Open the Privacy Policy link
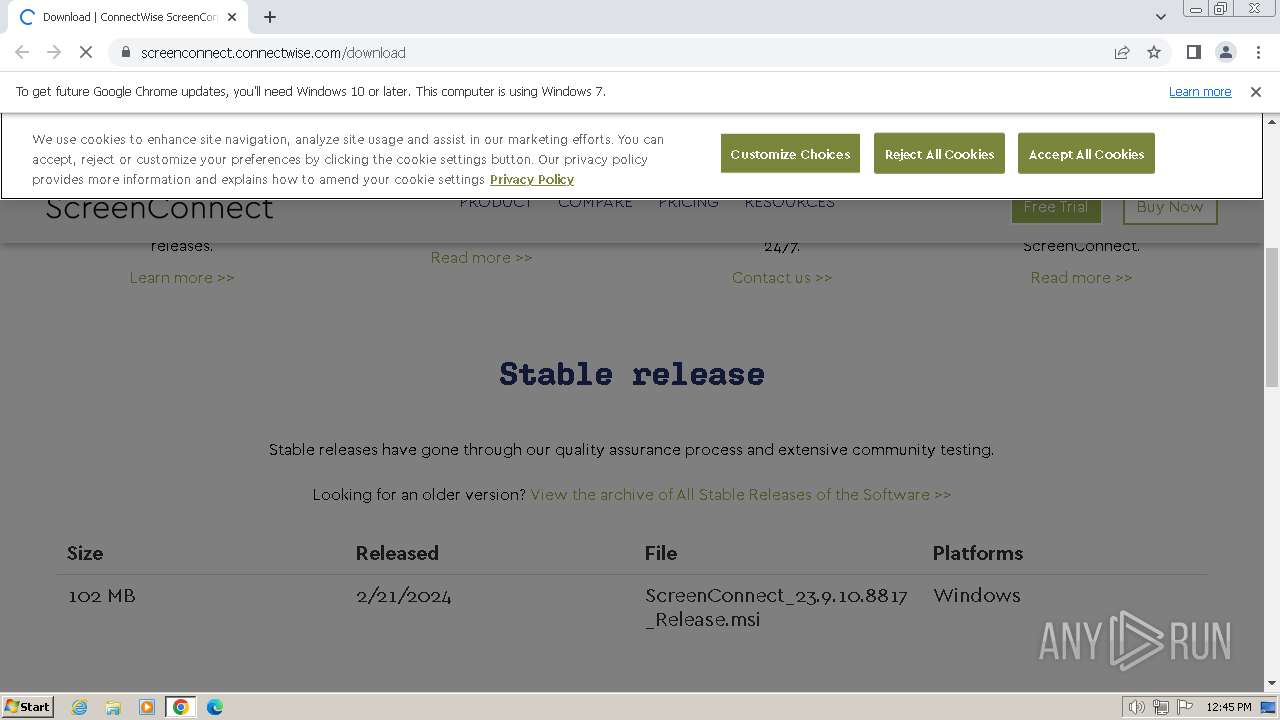The width and height of the screenshot is (1280, 720). [x=532, y=180]
